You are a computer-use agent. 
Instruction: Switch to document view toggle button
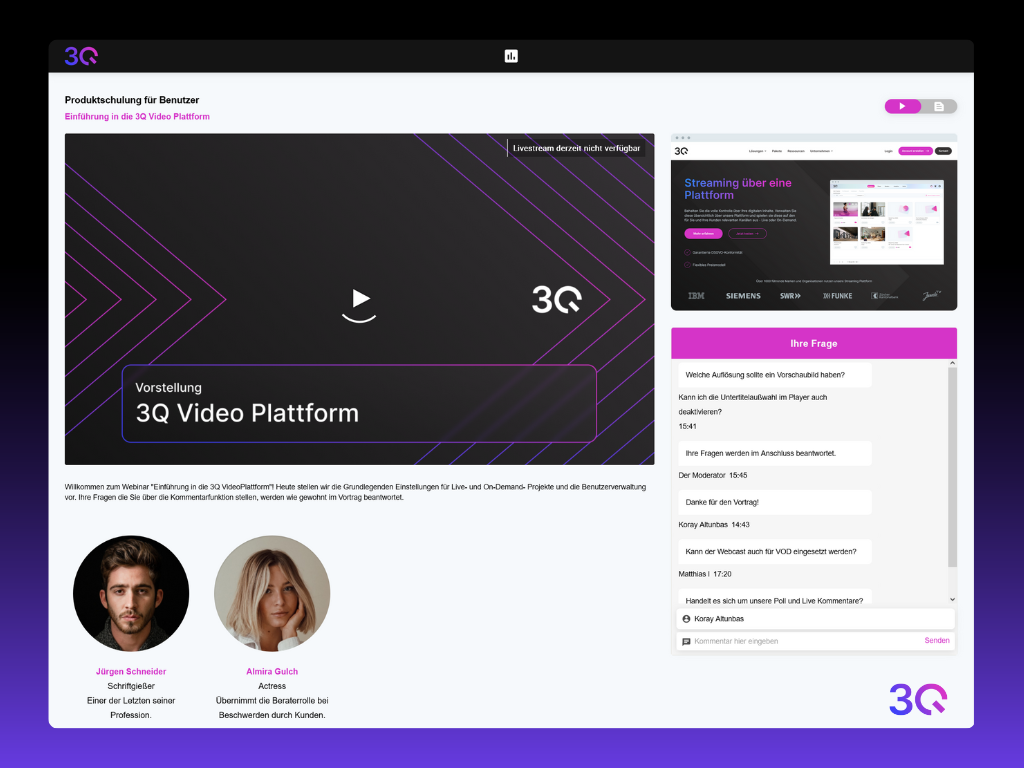tap(939, 106)
